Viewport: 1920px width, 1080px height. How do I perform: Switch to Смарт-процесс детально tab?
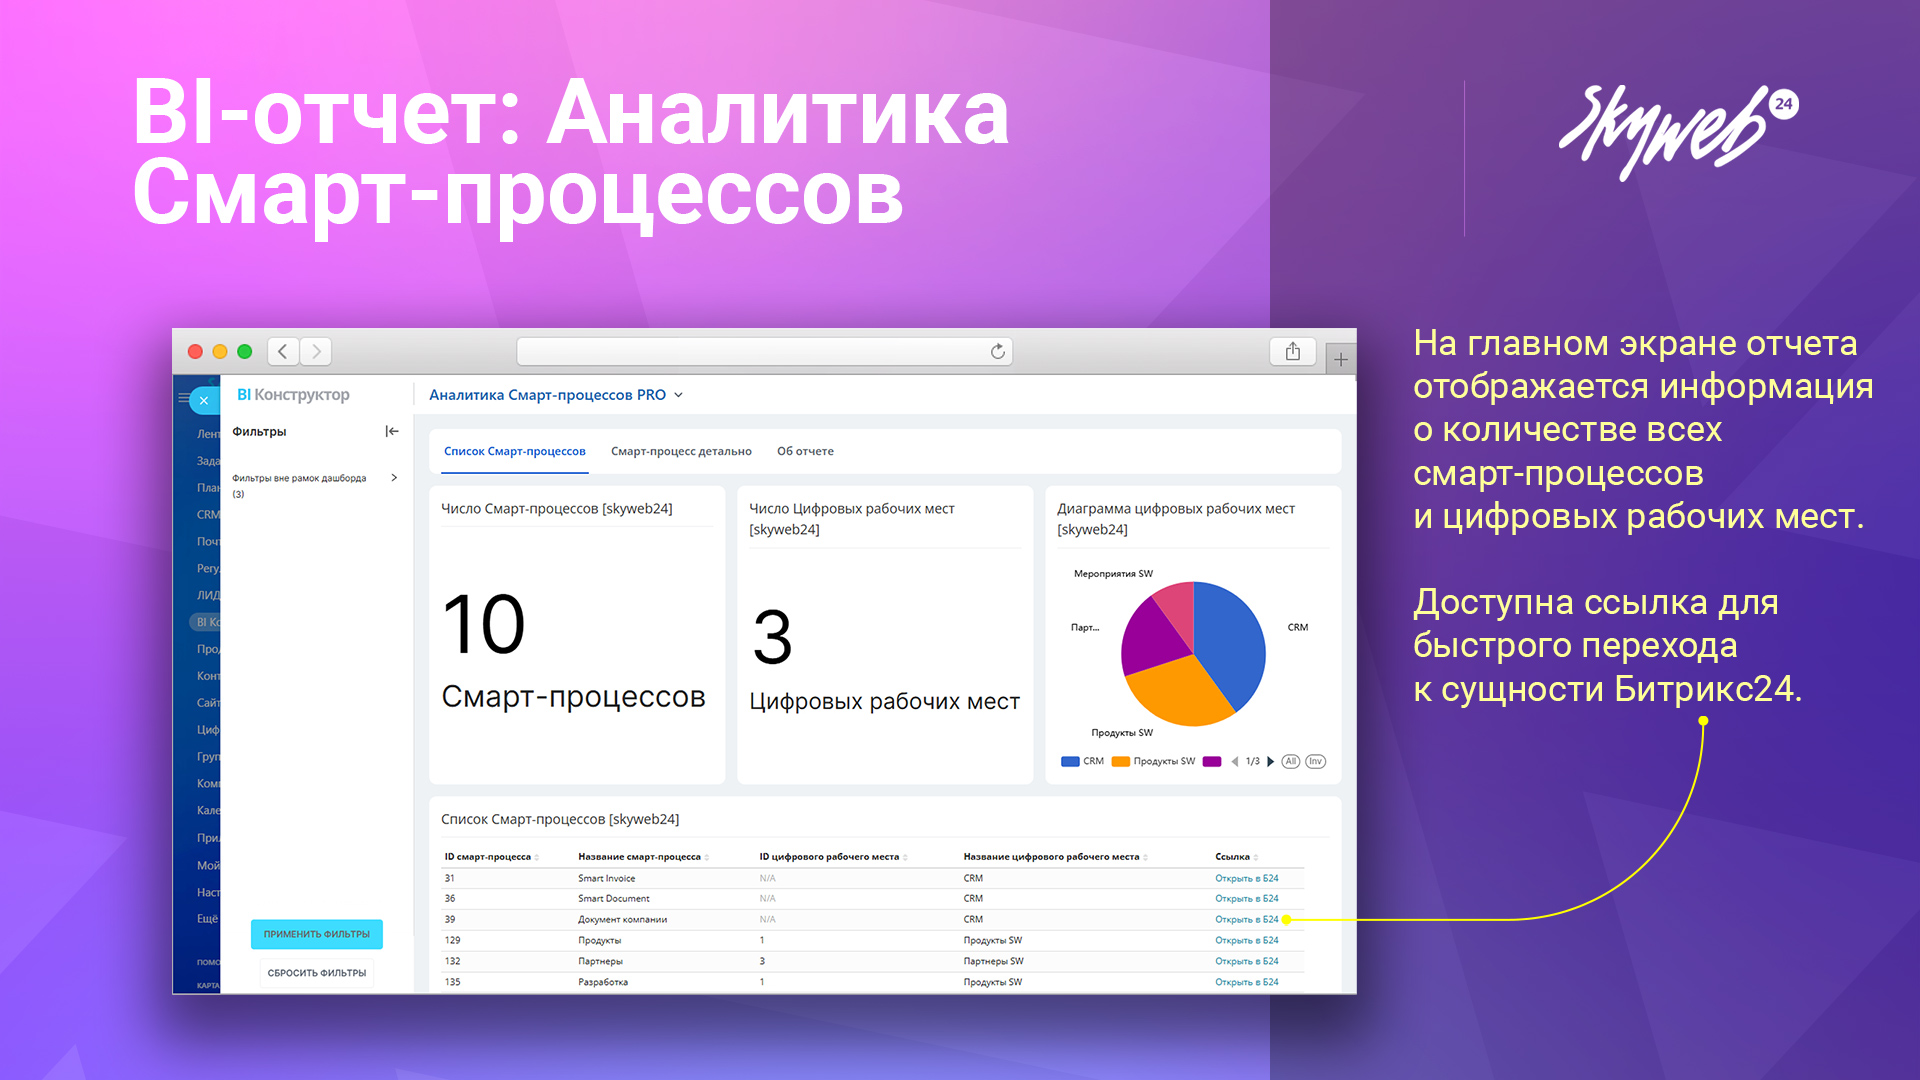pyautogui.click(x=681, y=451)
